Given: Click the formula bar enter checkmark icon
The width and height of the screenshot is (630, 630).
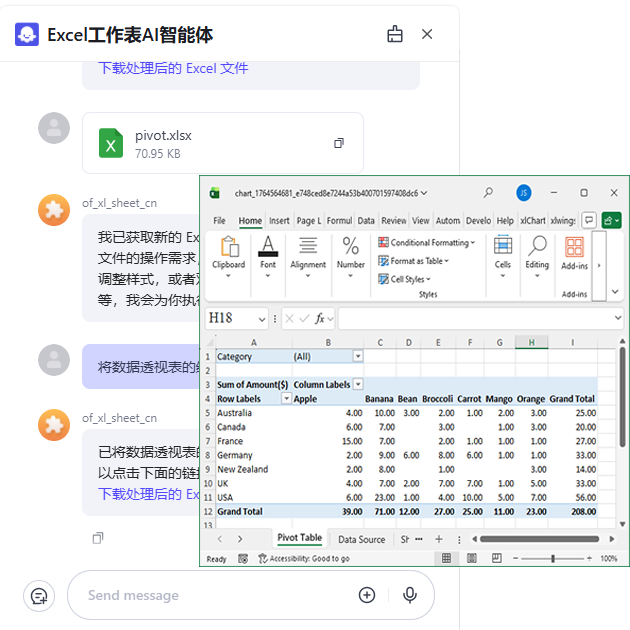Looking at the screenshot, I should click(x=305, y=319).
